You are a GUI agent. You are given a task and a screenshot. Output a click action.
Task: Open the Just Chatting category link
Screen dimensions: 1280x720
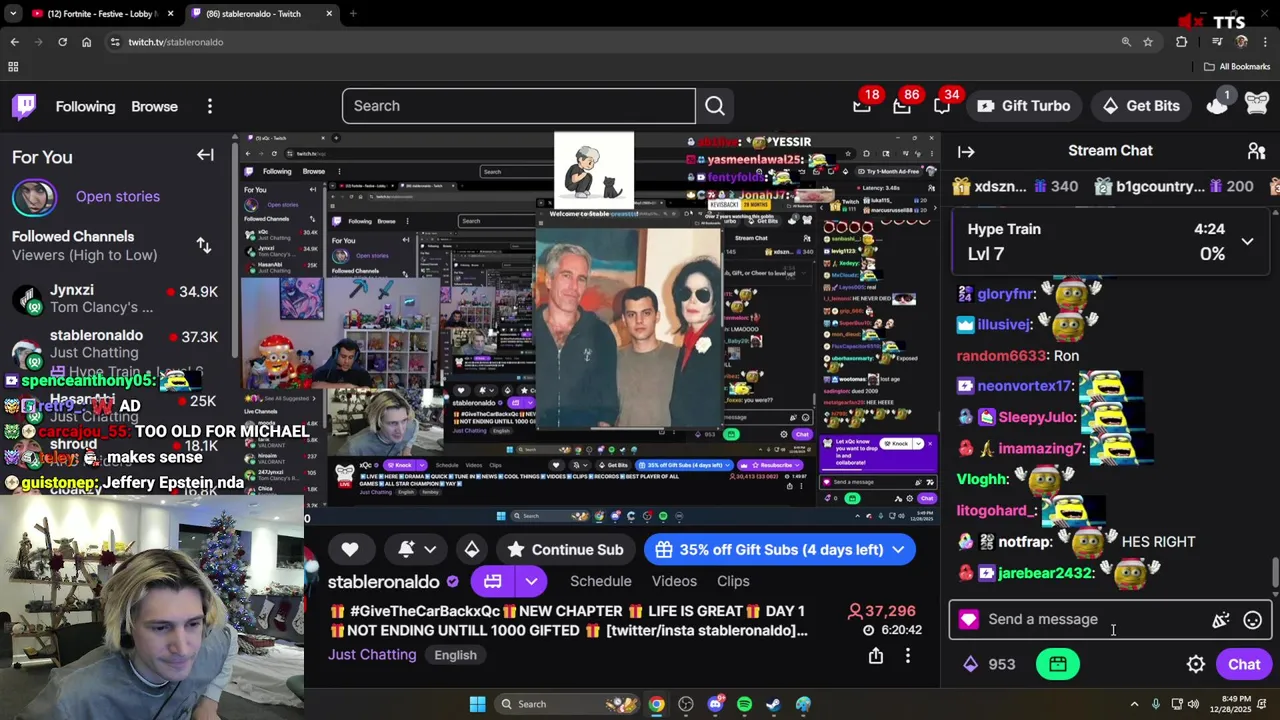372,655
